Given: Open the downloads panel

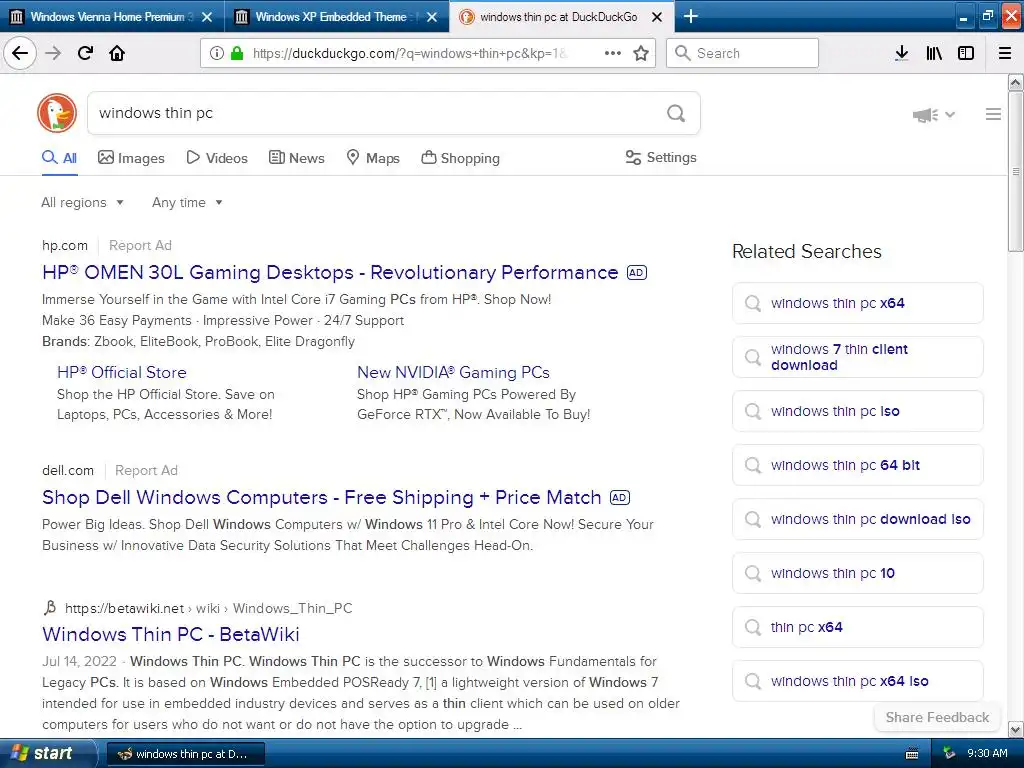Looking at the screenshot, I should click(902, 53).
